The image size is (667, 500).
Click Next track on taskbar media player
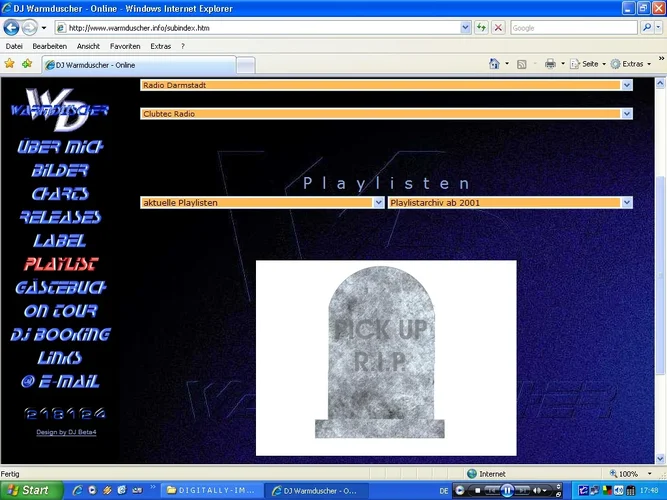522,491
